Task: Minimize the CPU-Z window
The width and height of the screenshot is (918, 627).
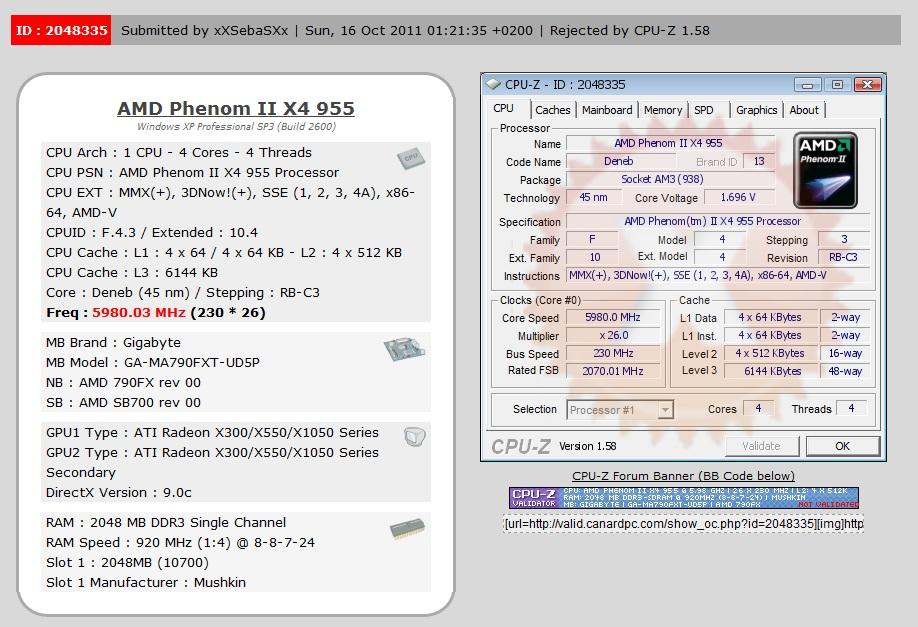Action: click(807, 85)
